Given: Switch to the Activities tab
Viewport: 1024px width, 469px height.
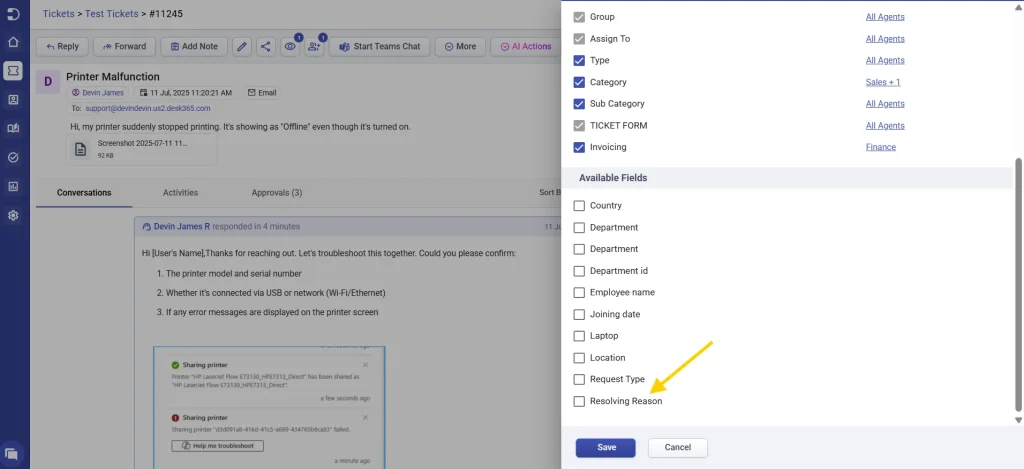Looking at the screenshot, I should (x=180, y=193).
